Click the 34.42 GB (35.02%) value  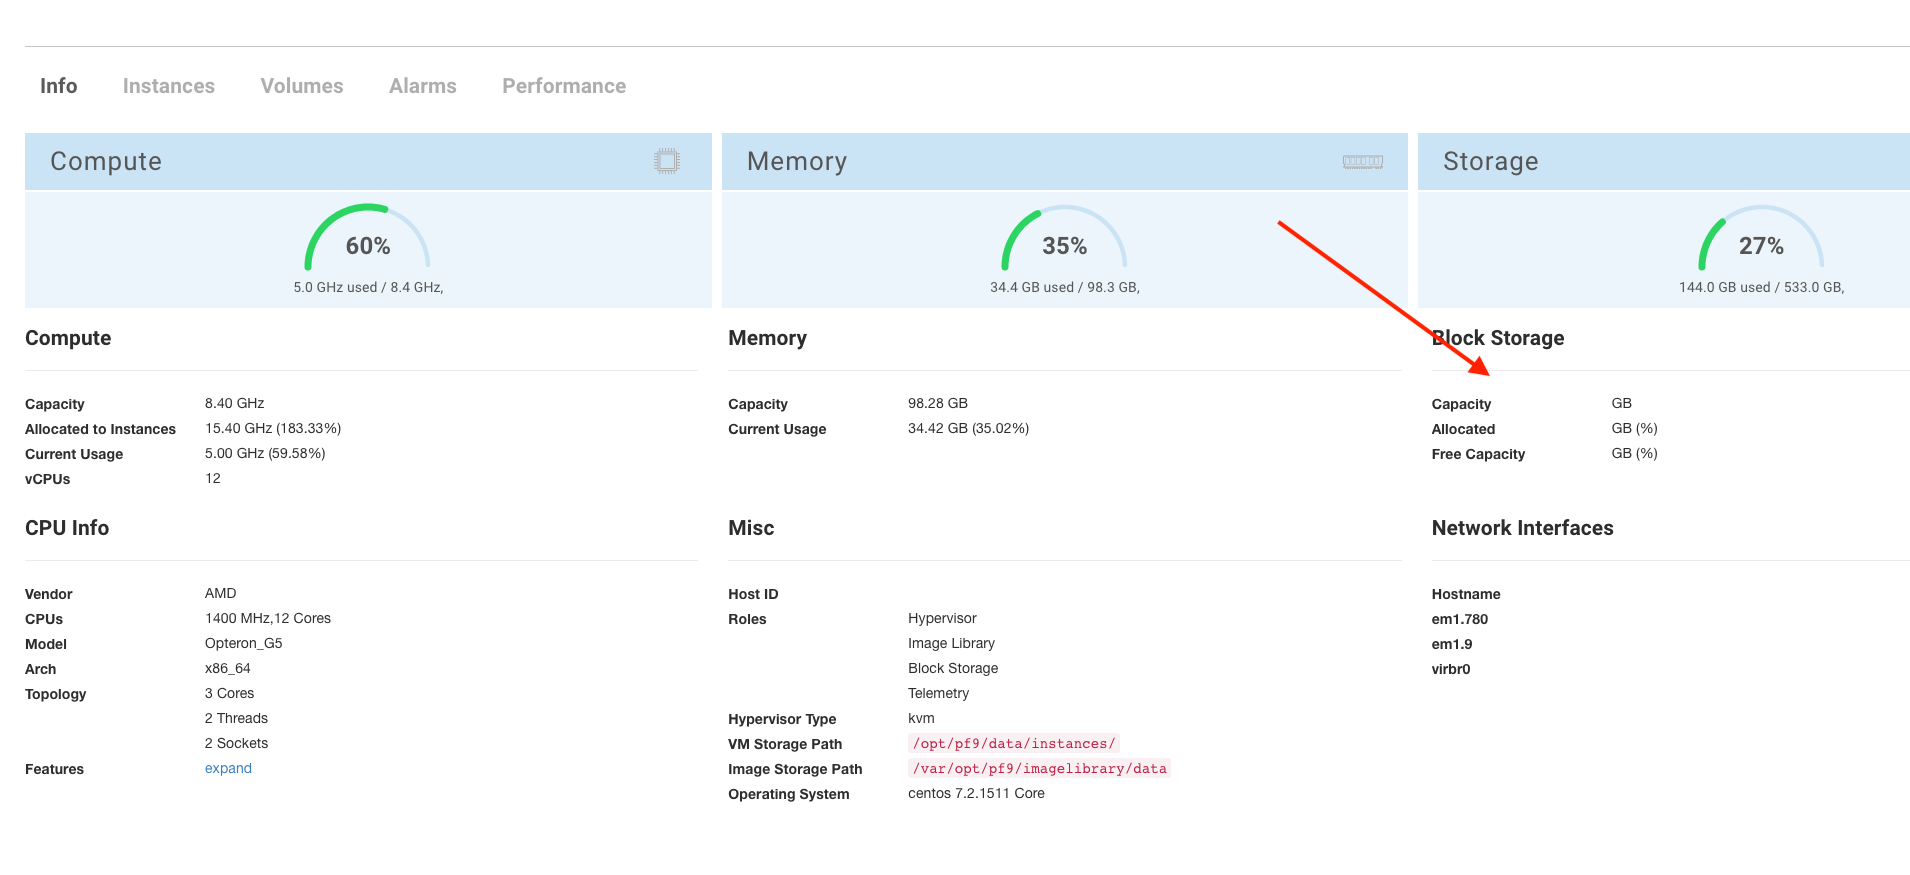tap(968, 428)
